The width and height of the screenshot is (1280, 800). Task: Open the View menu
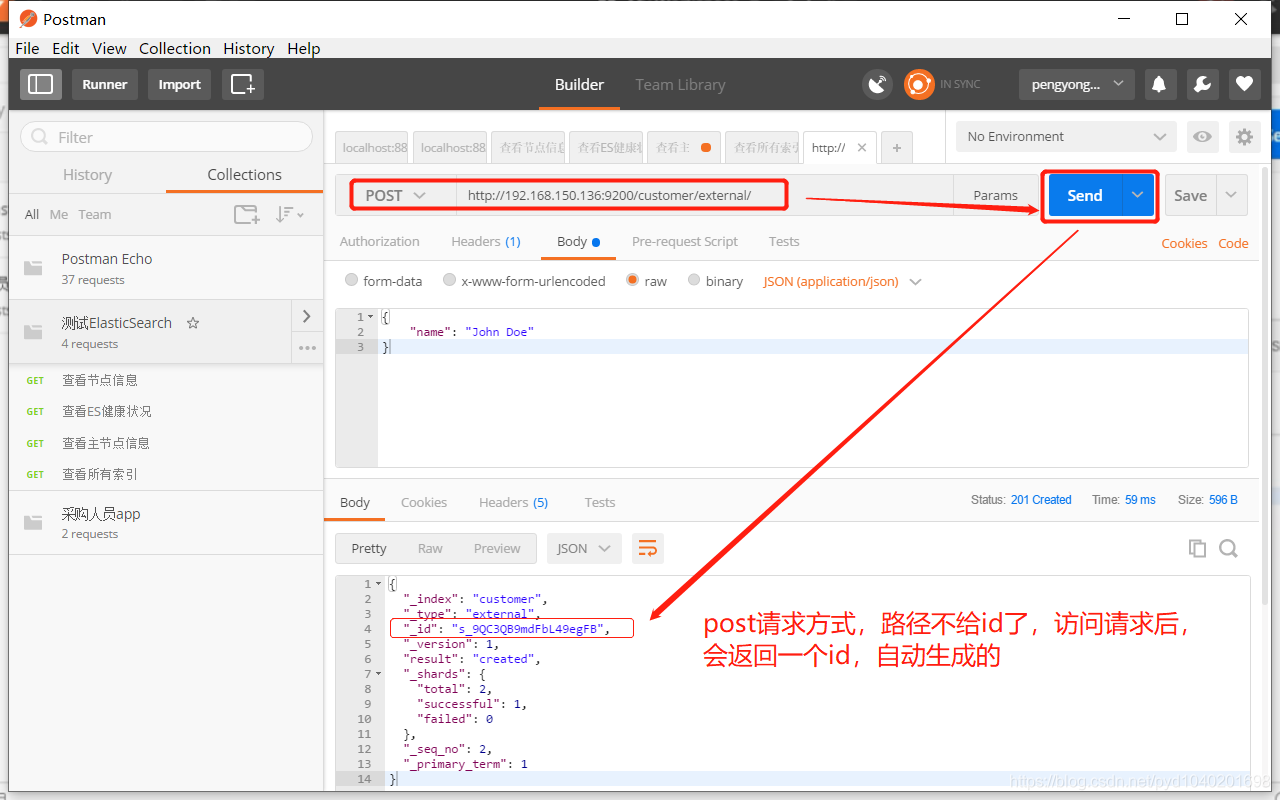pyautogui.click(x=109, y=48)
